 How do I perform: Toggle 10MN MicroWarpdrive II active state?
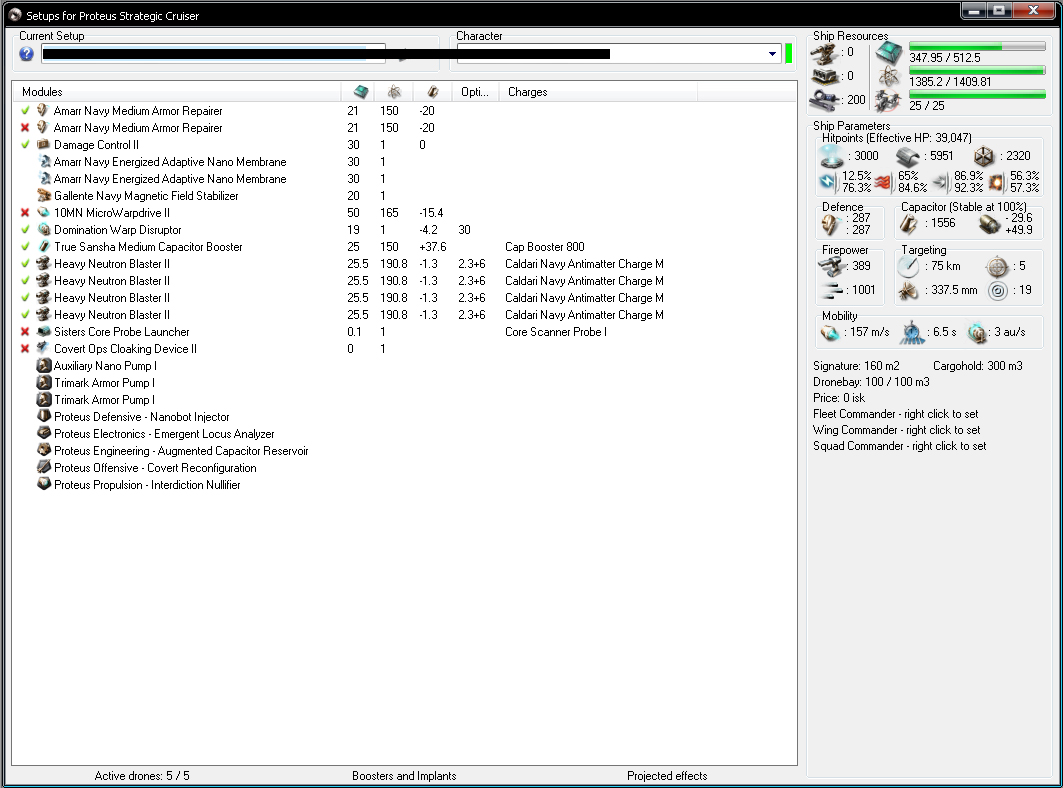(x=25, y=212)
